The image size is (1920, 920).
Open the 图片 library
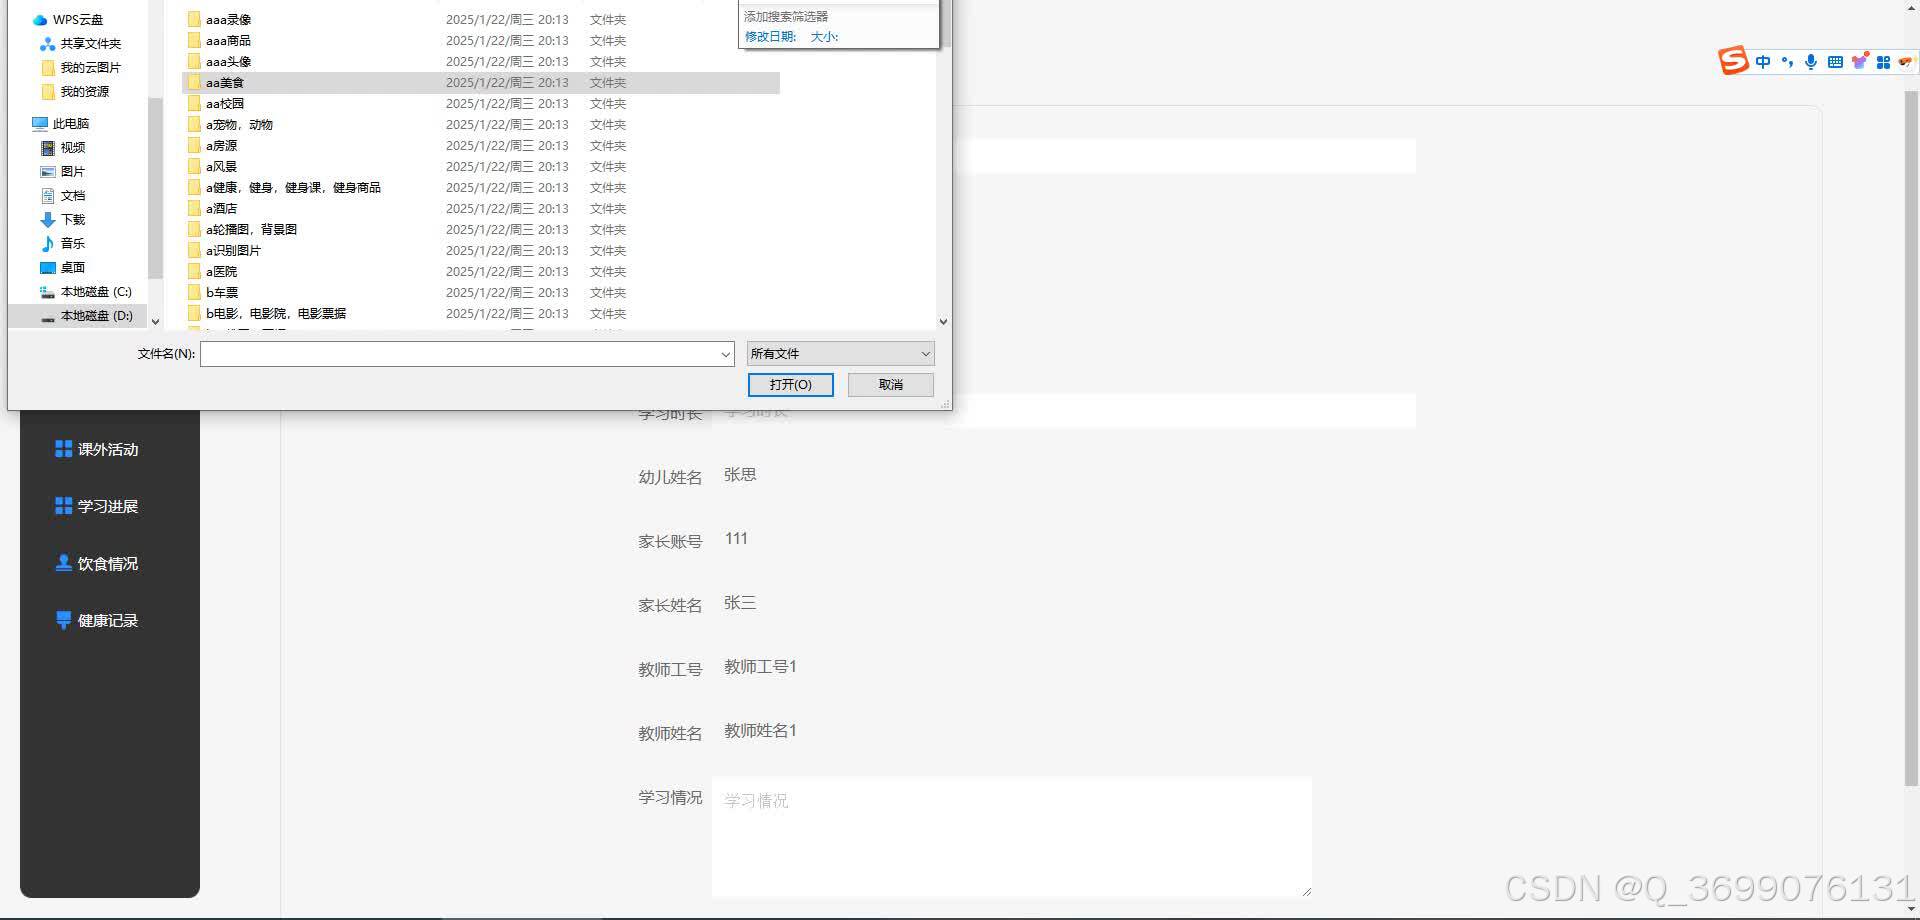click(62, 172)
